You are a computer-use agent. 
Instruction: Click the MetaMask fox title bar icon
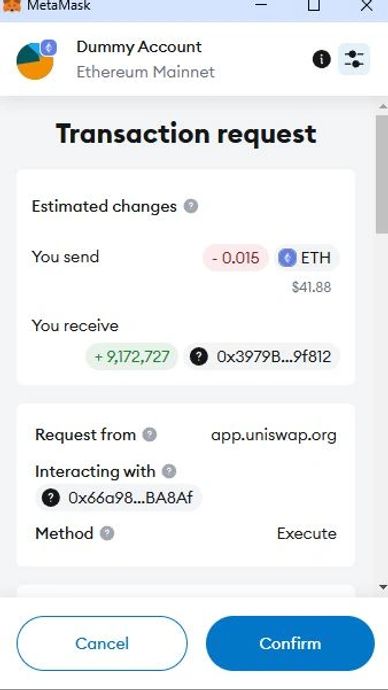pos(12,6)
